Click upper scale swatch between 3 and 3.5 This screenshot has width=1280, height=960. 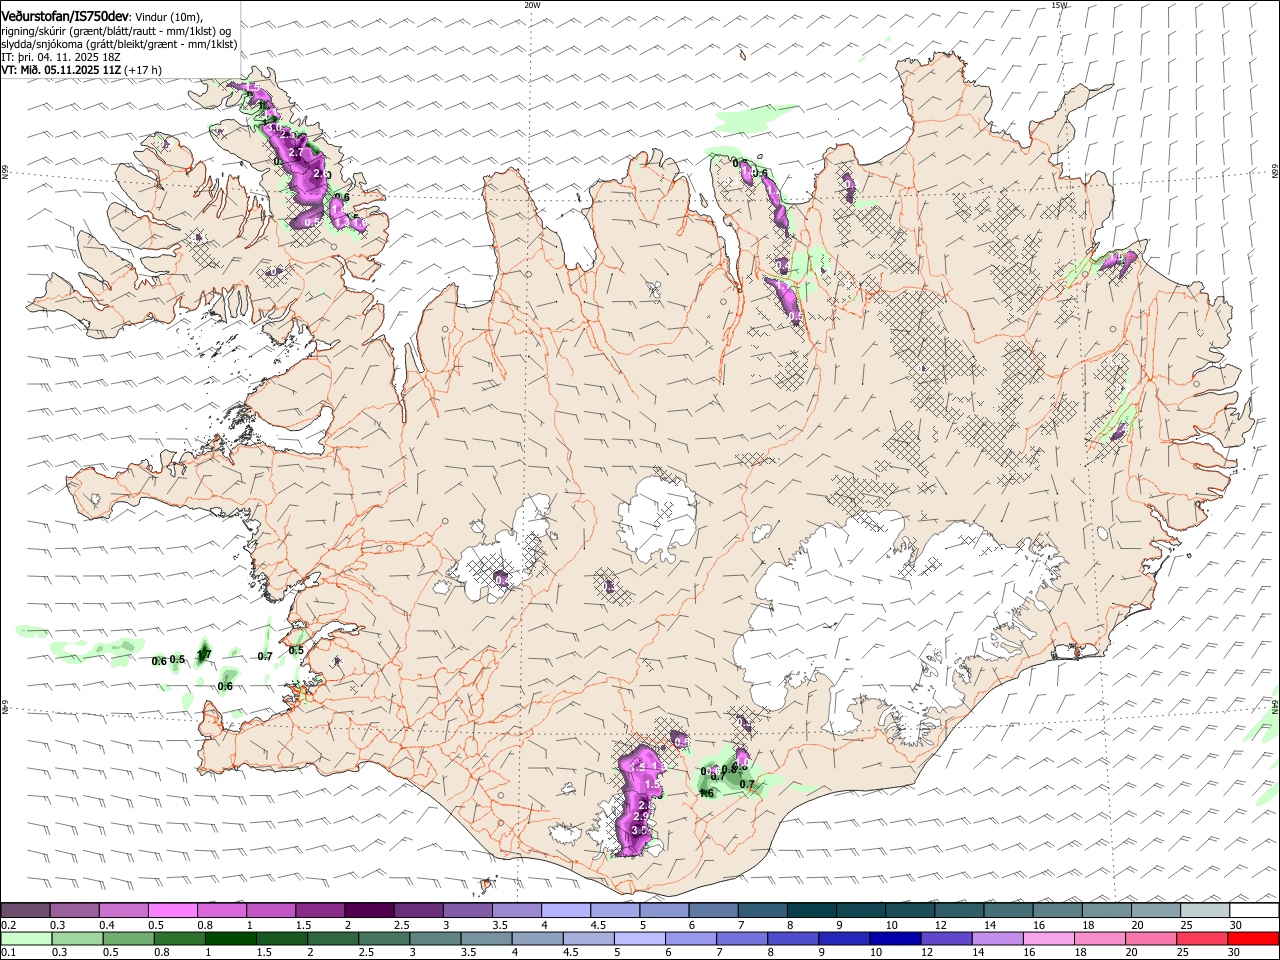click(467, 911)
